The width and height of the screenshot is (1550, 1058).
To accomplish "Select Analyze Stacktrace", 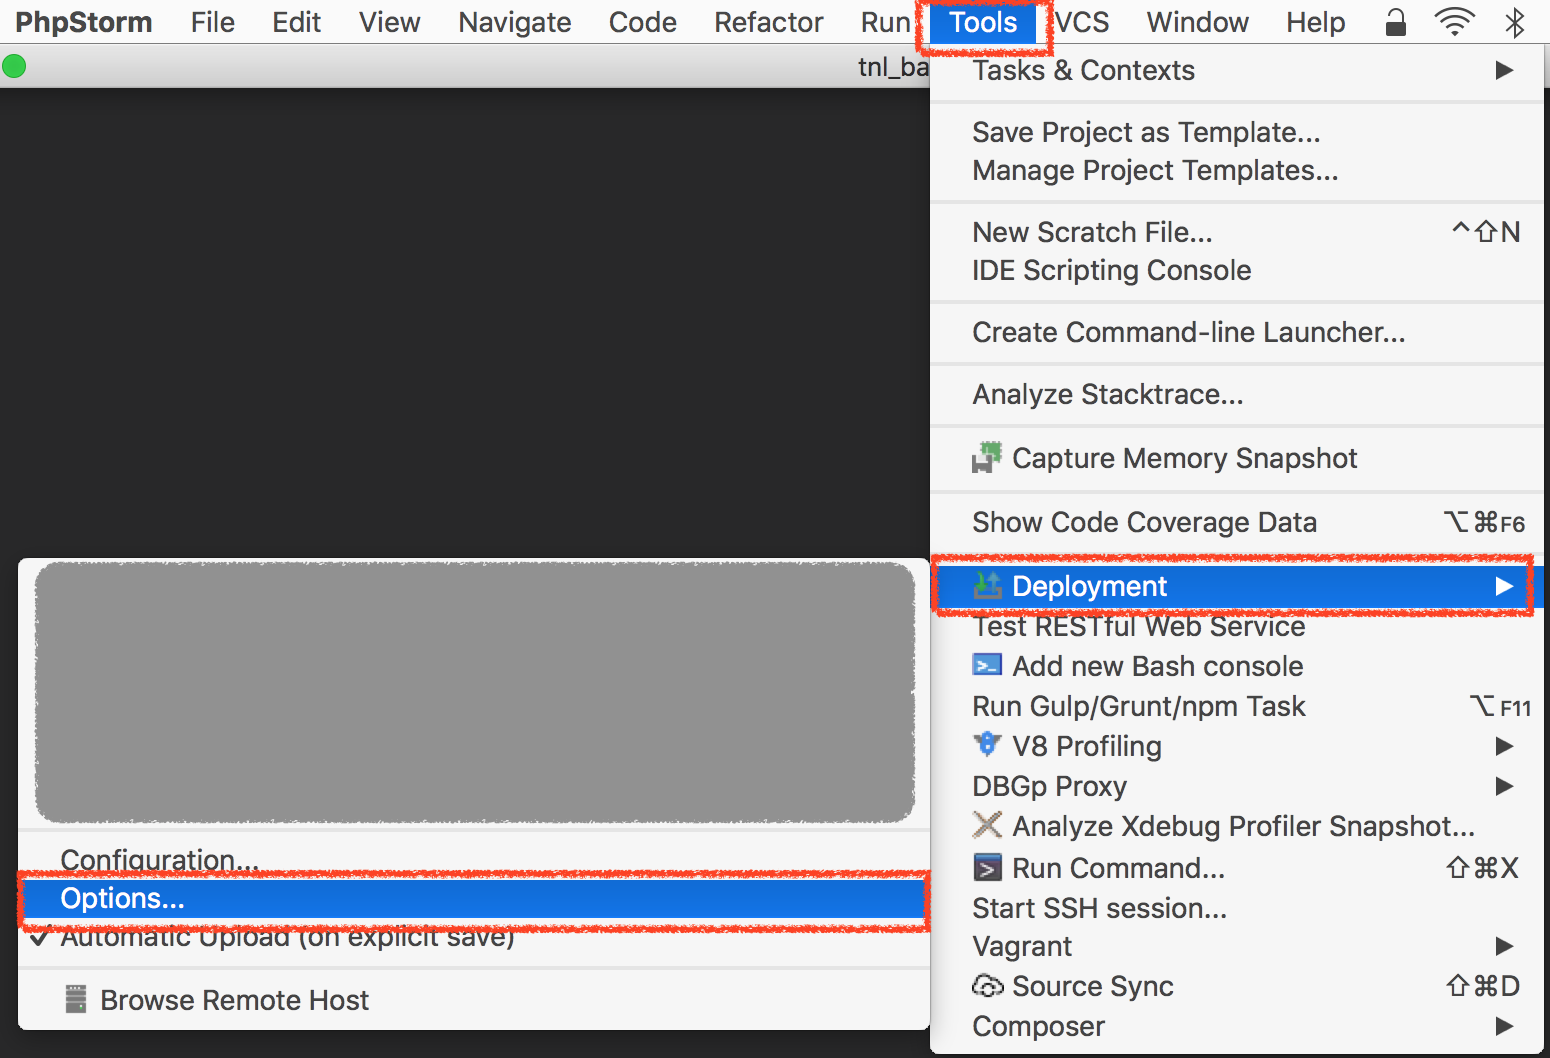I will (1237, 394).
